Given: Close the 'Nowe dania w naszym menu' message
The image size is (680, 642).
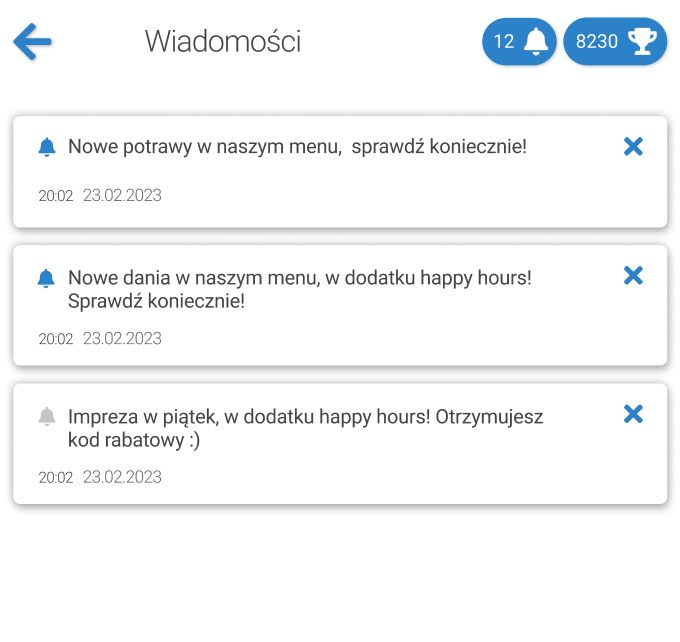Looking at the screenshot, I should (x=633, y=276).
